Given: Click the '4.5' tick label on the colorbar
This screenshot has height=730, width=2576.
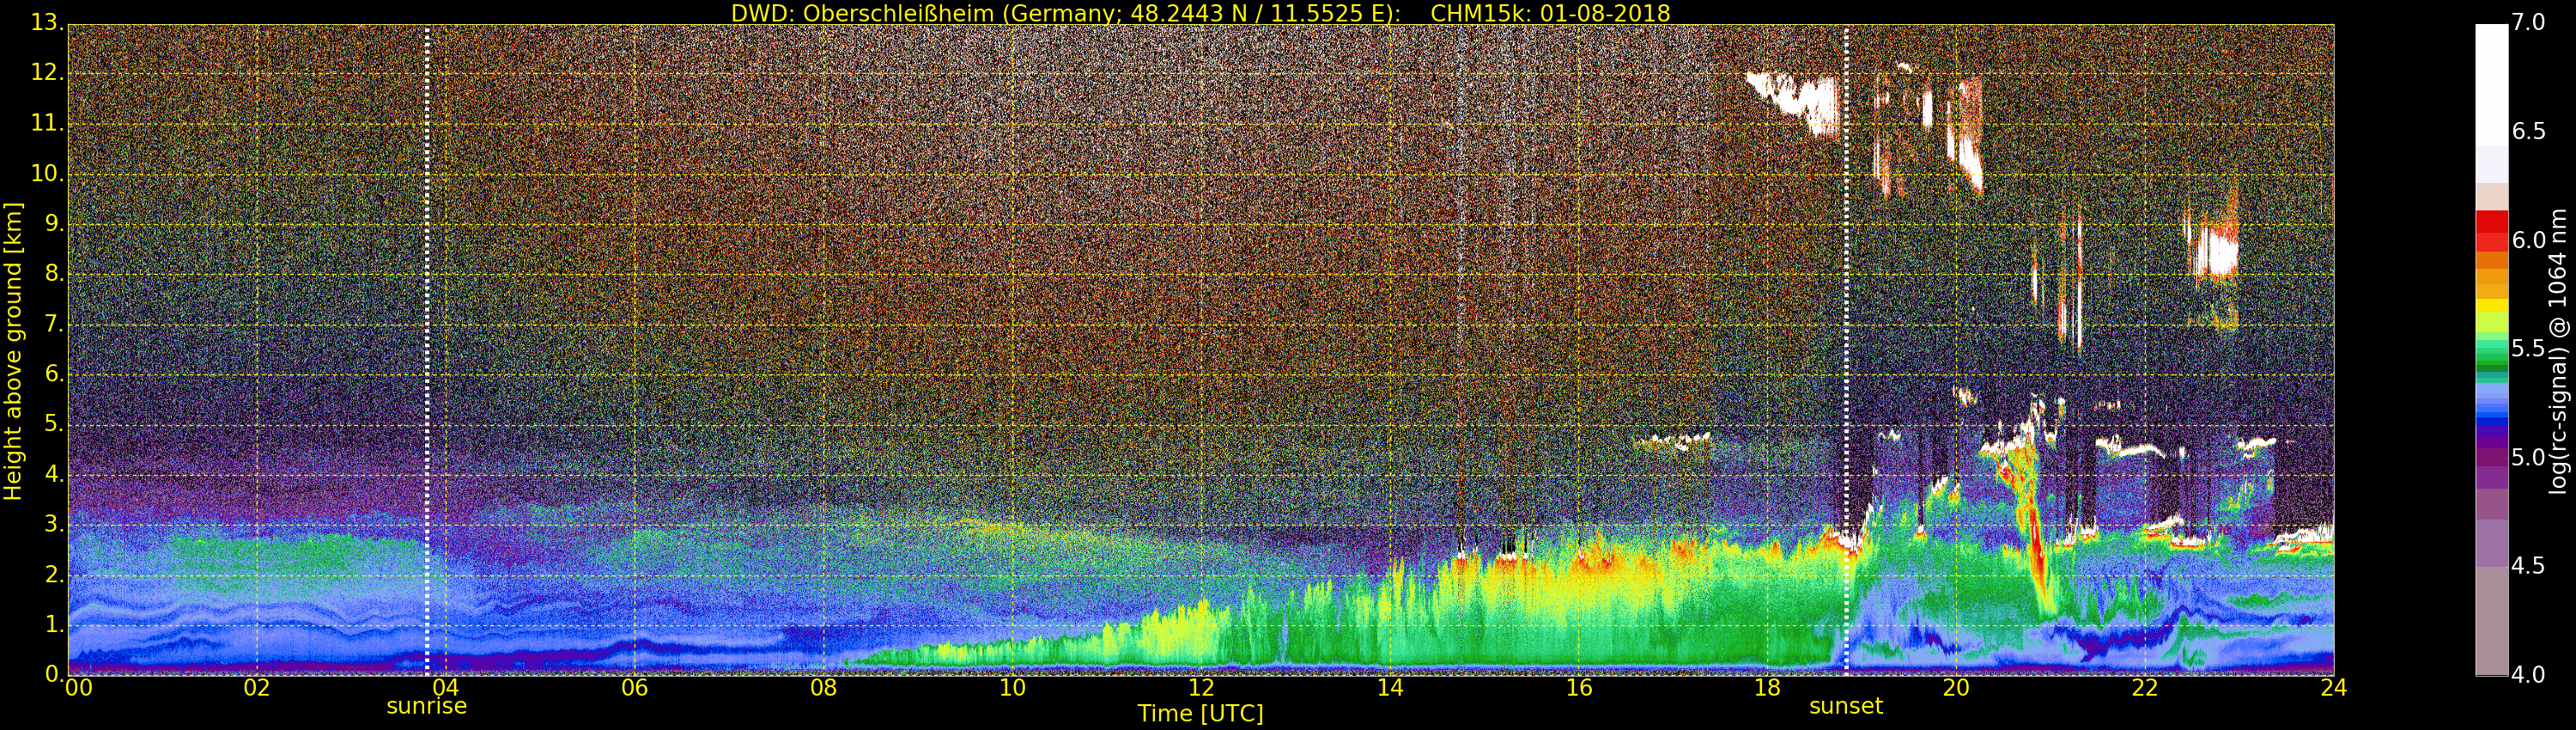Looking at the screenshot, I should tap(2529, 566).
